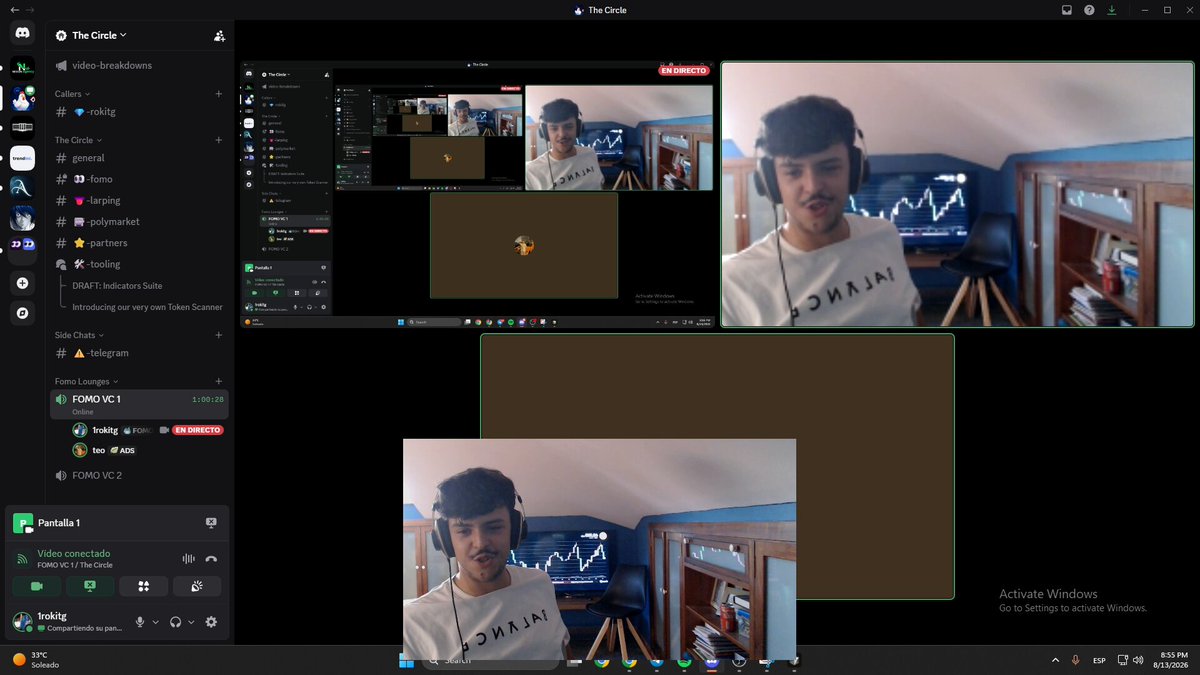Open headphone output options arrow
The image size is (1200, 675).
tap(191, 622)
